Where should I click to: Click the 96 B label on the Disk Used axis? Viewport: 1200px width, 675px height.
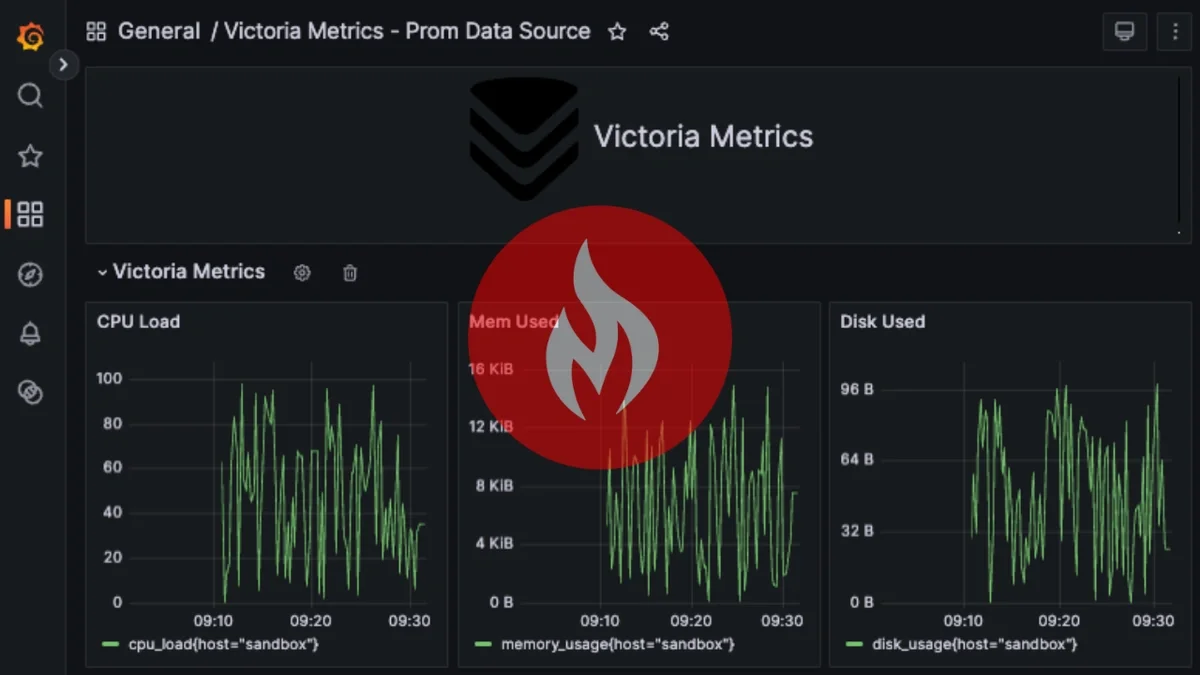(x=857, y=389)
